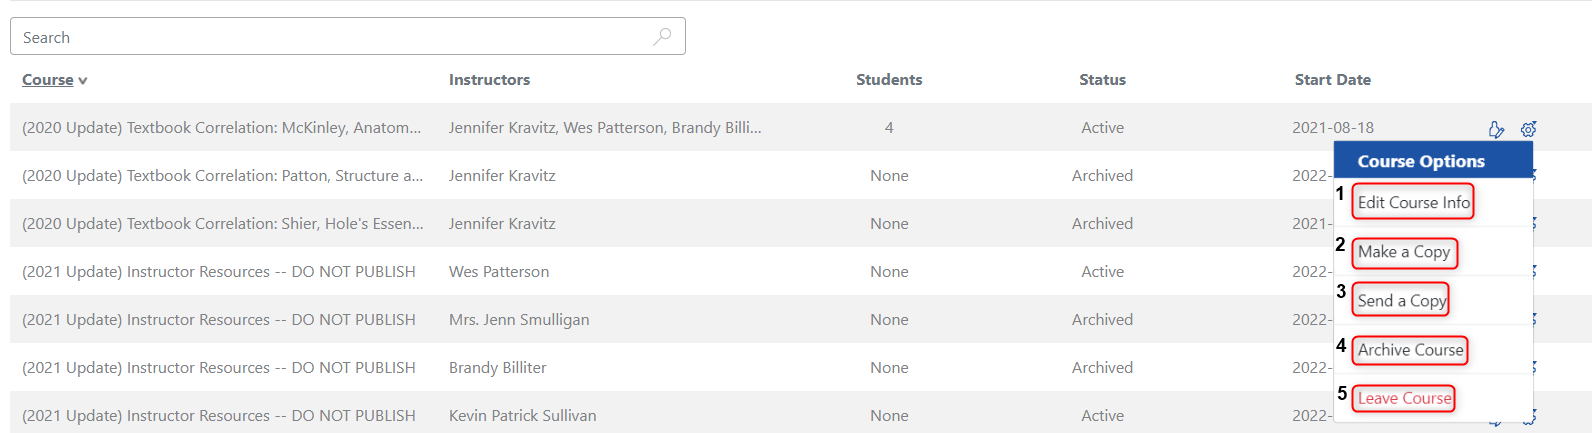The image size is (1592, 433).
Task: Click the gear options icon on first course row
Action: (x=1528, y=129)
